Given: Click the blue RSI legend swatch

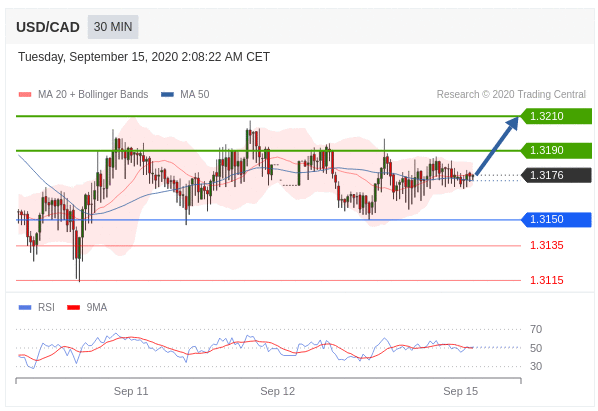Looking at the screenshot, I should click(x=25, y=307).
